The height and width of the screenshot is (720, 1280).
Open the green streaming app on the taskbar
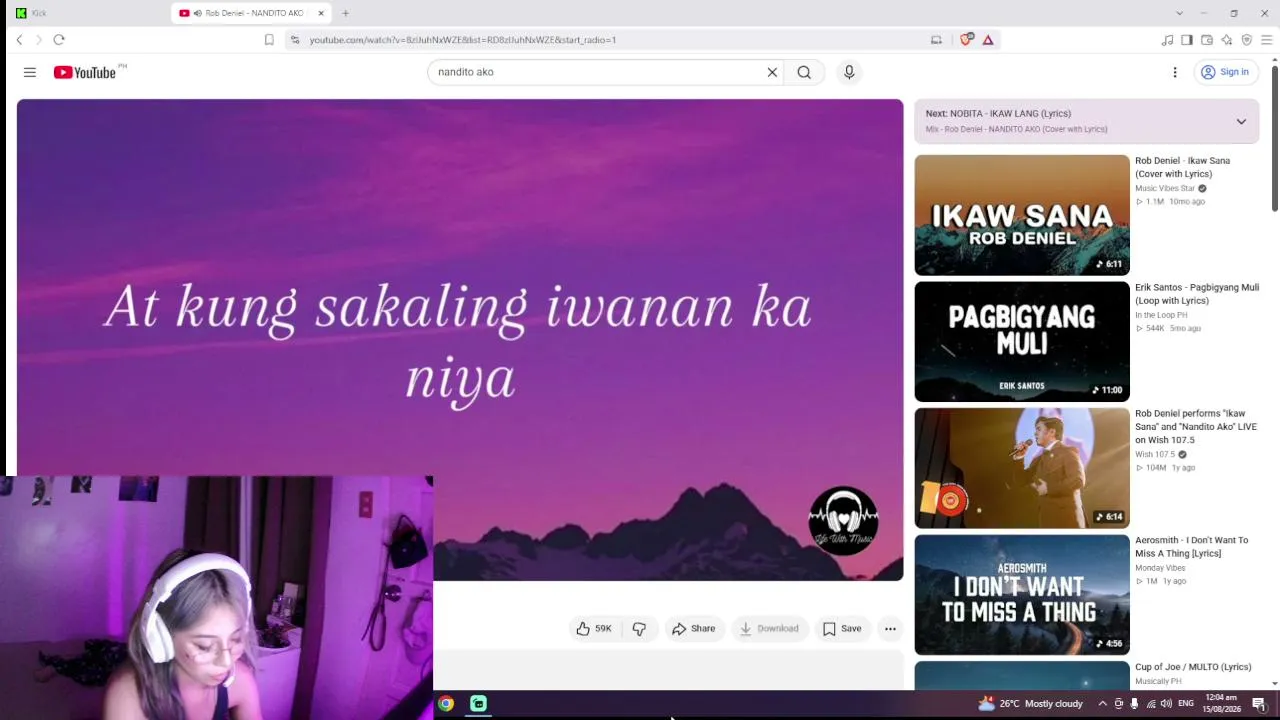click(x=478, y=704)
